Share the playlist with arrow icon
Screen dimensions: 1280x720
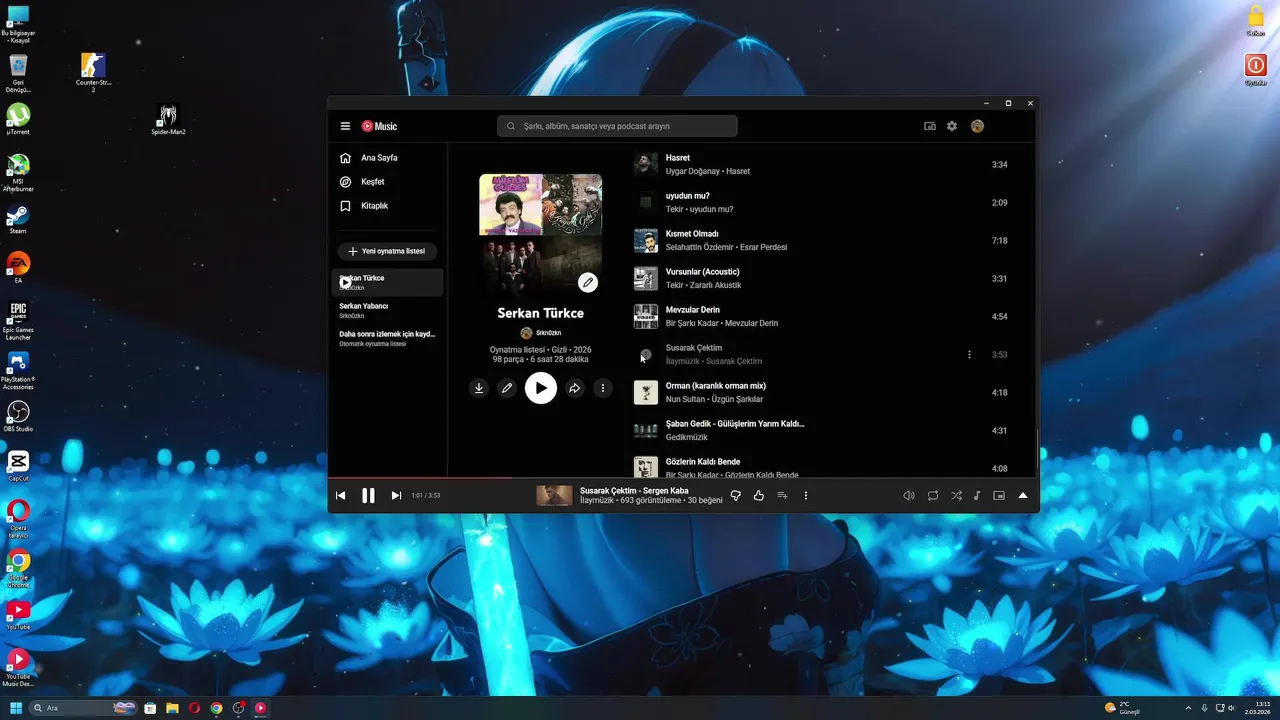(574, 388)
